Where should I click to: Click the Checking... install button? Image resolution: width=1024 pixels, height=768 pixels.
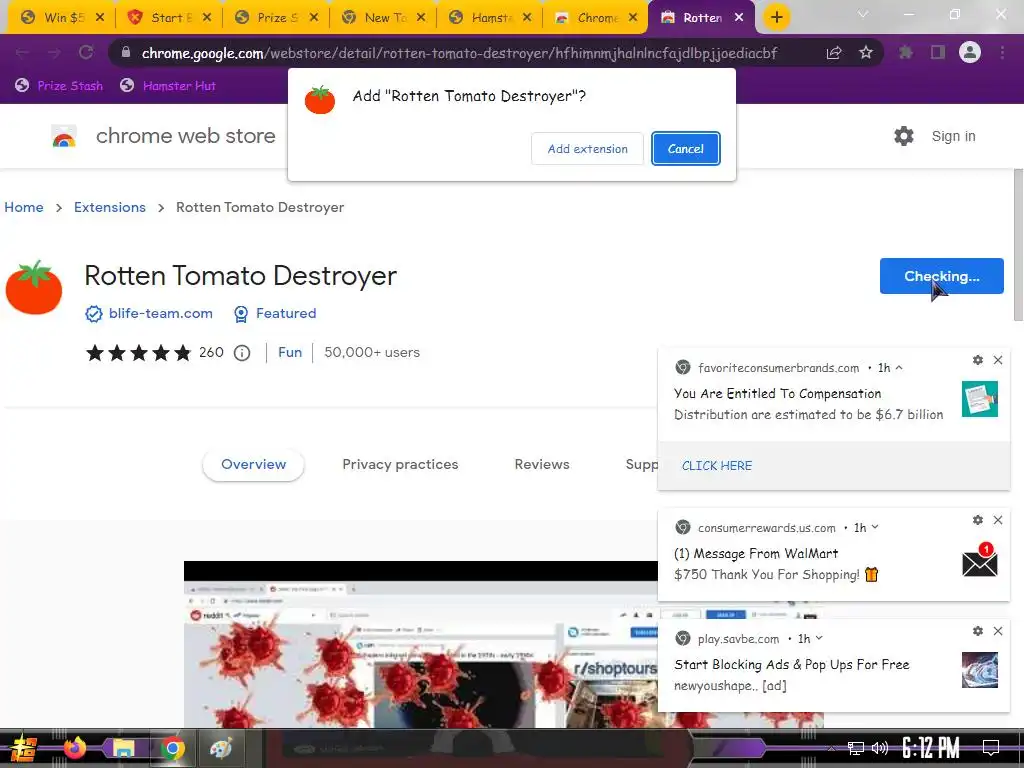(941, 276)
